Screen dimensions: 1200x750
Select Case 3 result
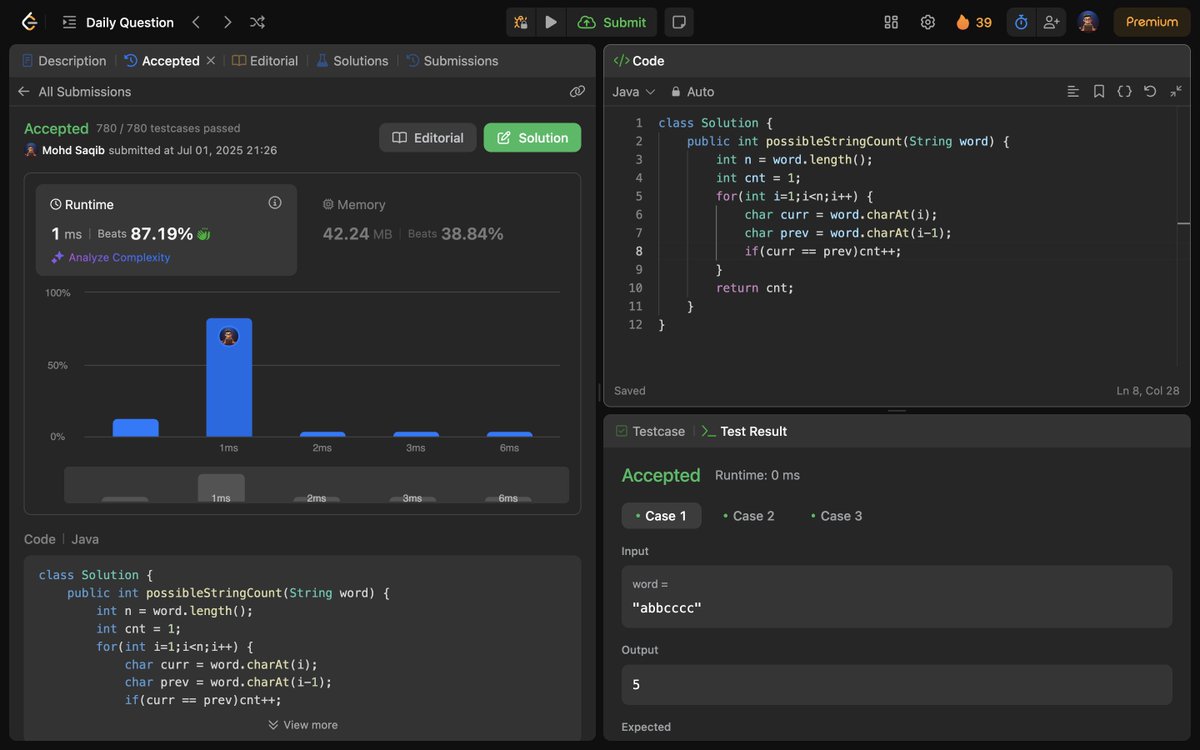point(837,516)
